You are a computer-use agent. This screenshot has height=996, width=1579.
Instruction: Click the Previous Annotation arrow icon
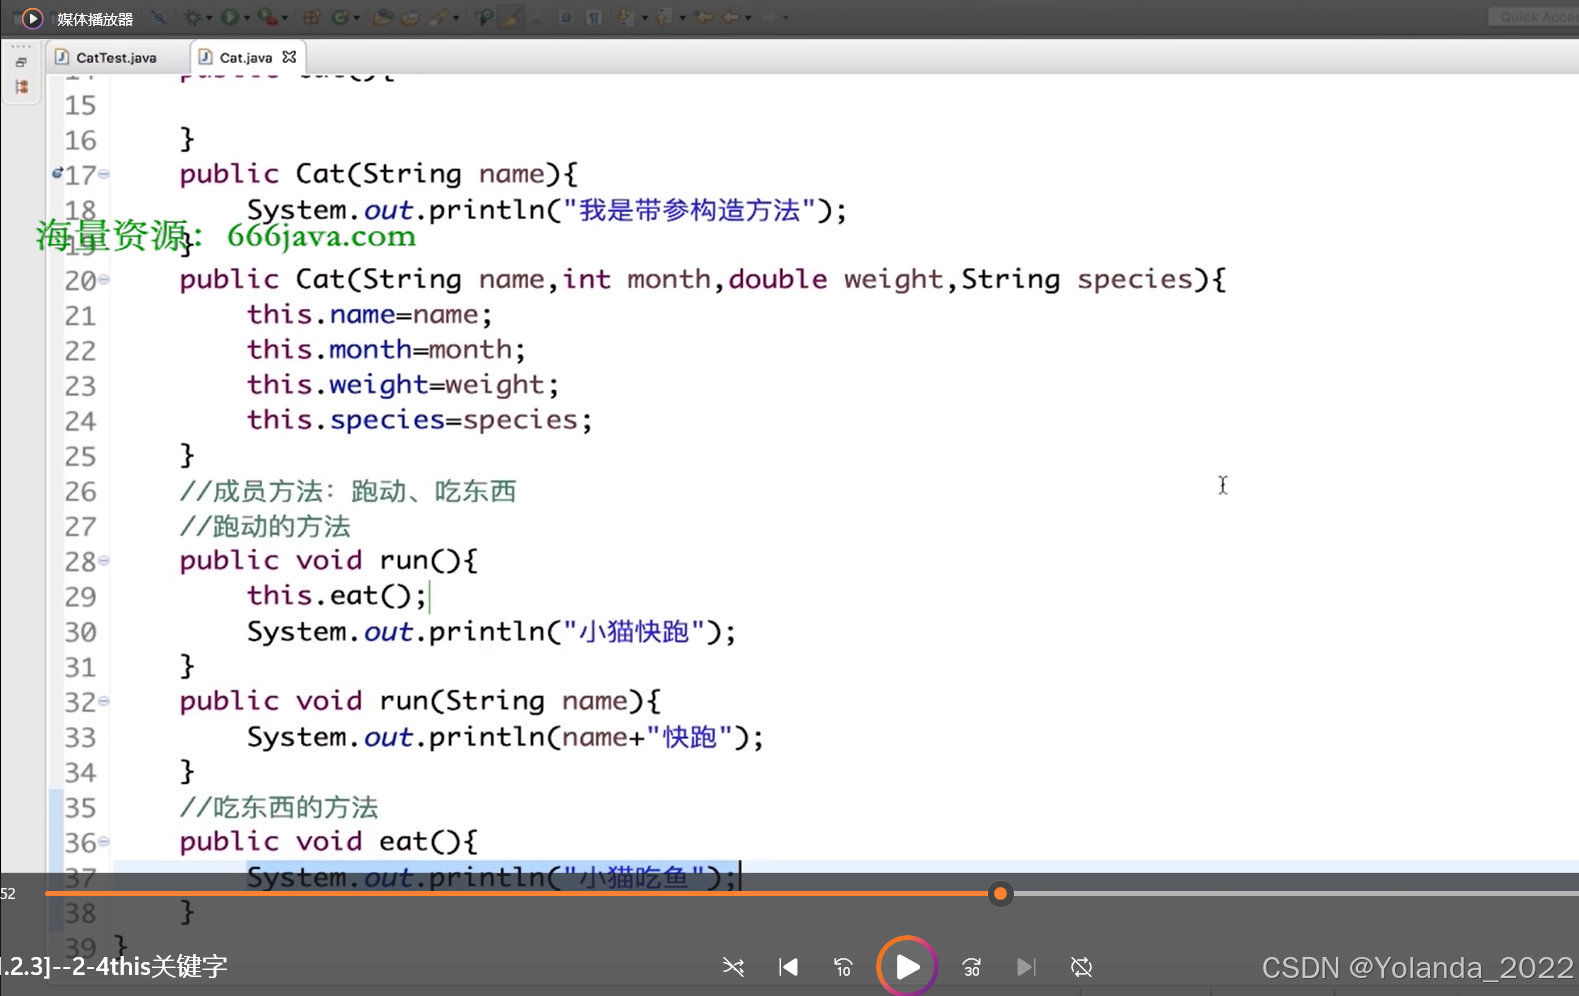coord(663,17)
